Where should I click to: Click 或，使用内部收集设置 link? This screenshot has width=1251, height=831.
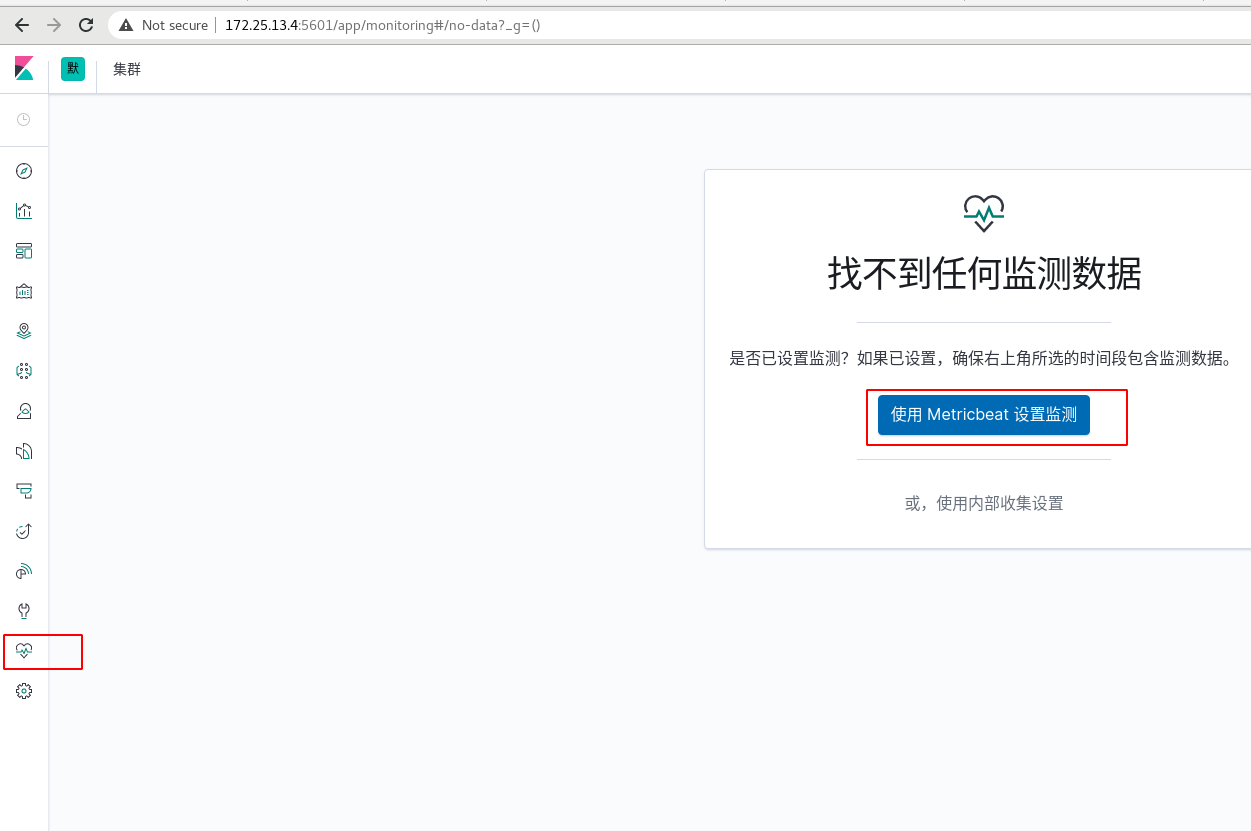pos(984,503)
